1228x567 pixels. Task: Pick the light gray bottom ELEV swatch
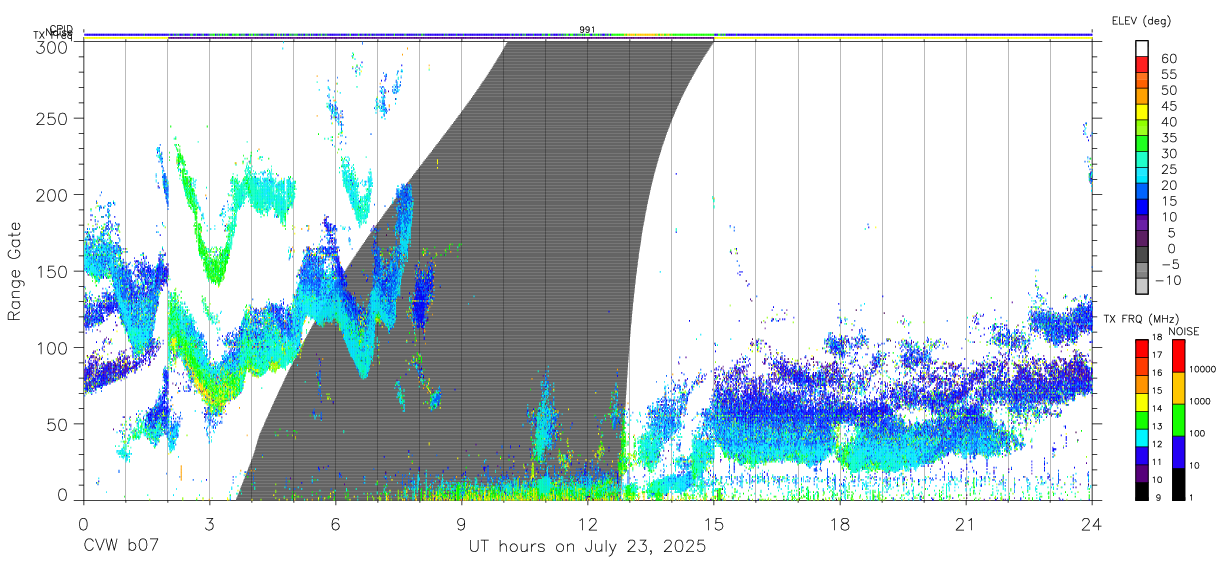pos(1142,286)
